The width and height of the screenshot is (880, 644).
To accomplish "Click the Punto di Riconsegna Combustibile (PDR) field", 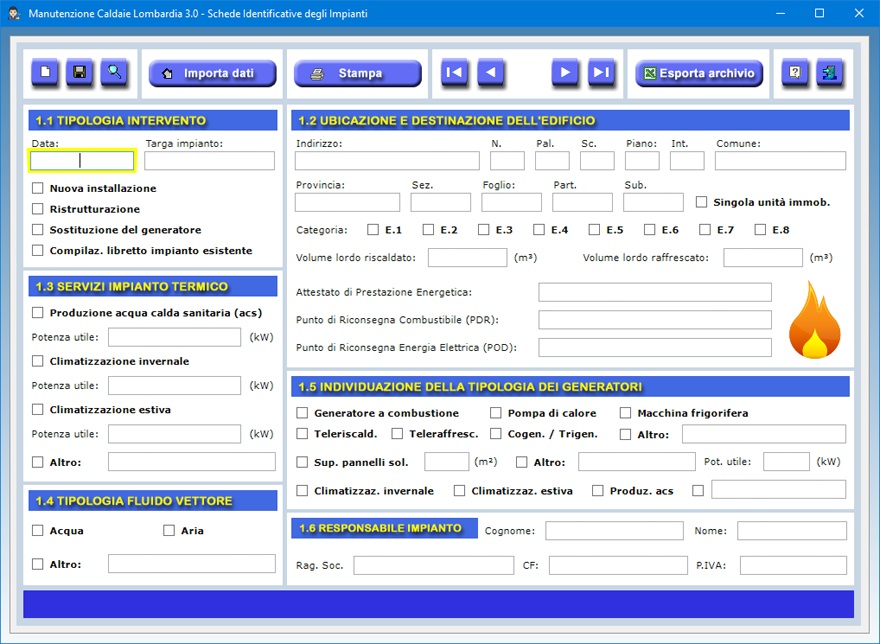I will click(x=655, y=319).
